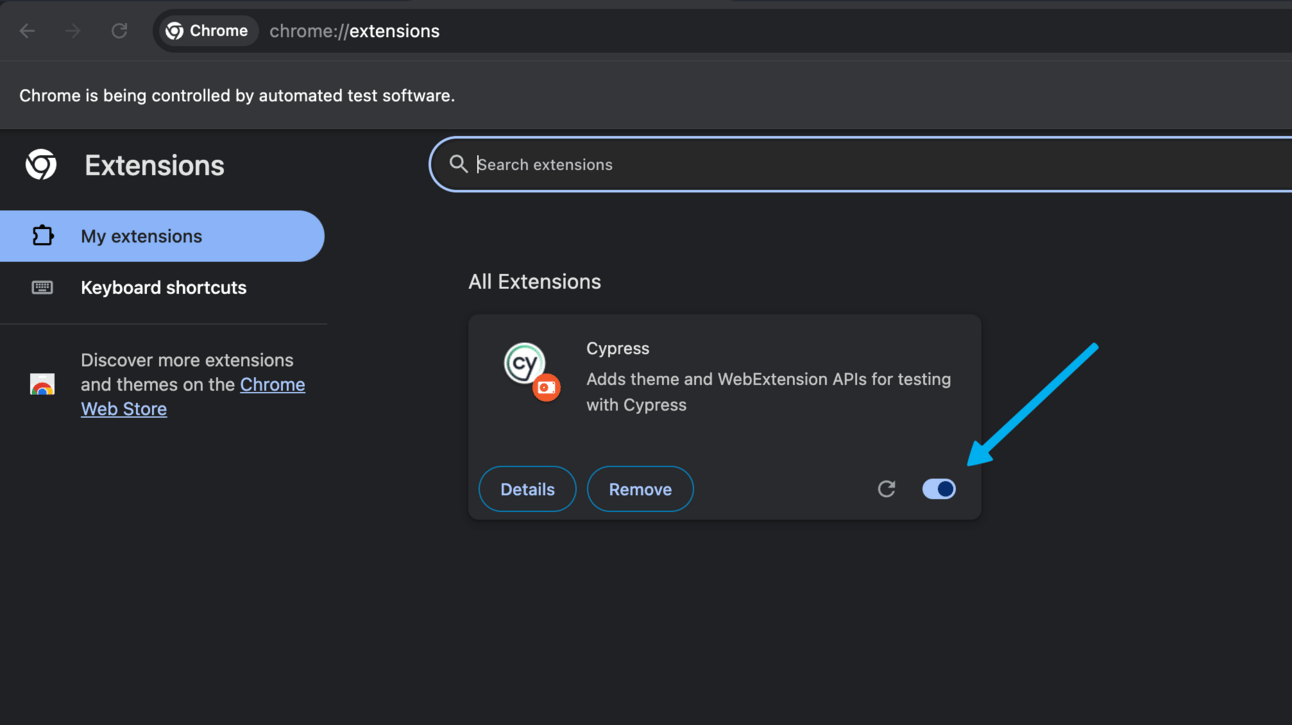Open the Chrome Web Store link
Image resolution: width=1292 pixels, height=725 pixels.
272,385
